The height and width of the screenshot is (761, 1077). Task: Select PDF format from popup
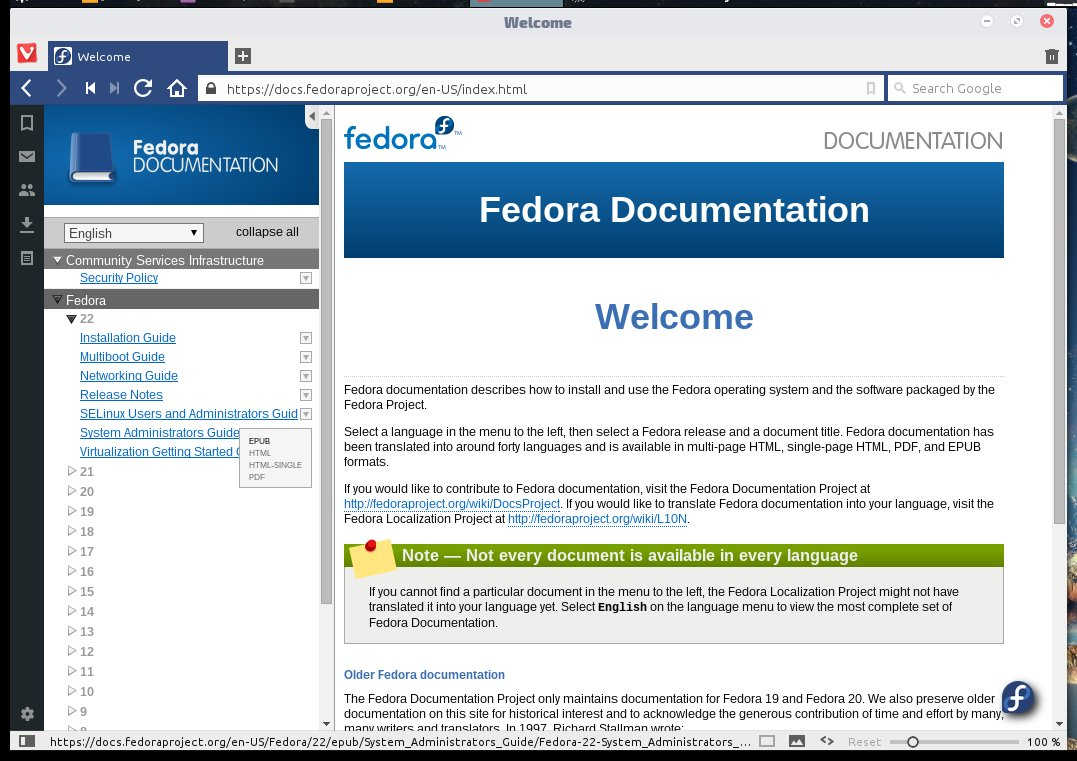point(256,477)
